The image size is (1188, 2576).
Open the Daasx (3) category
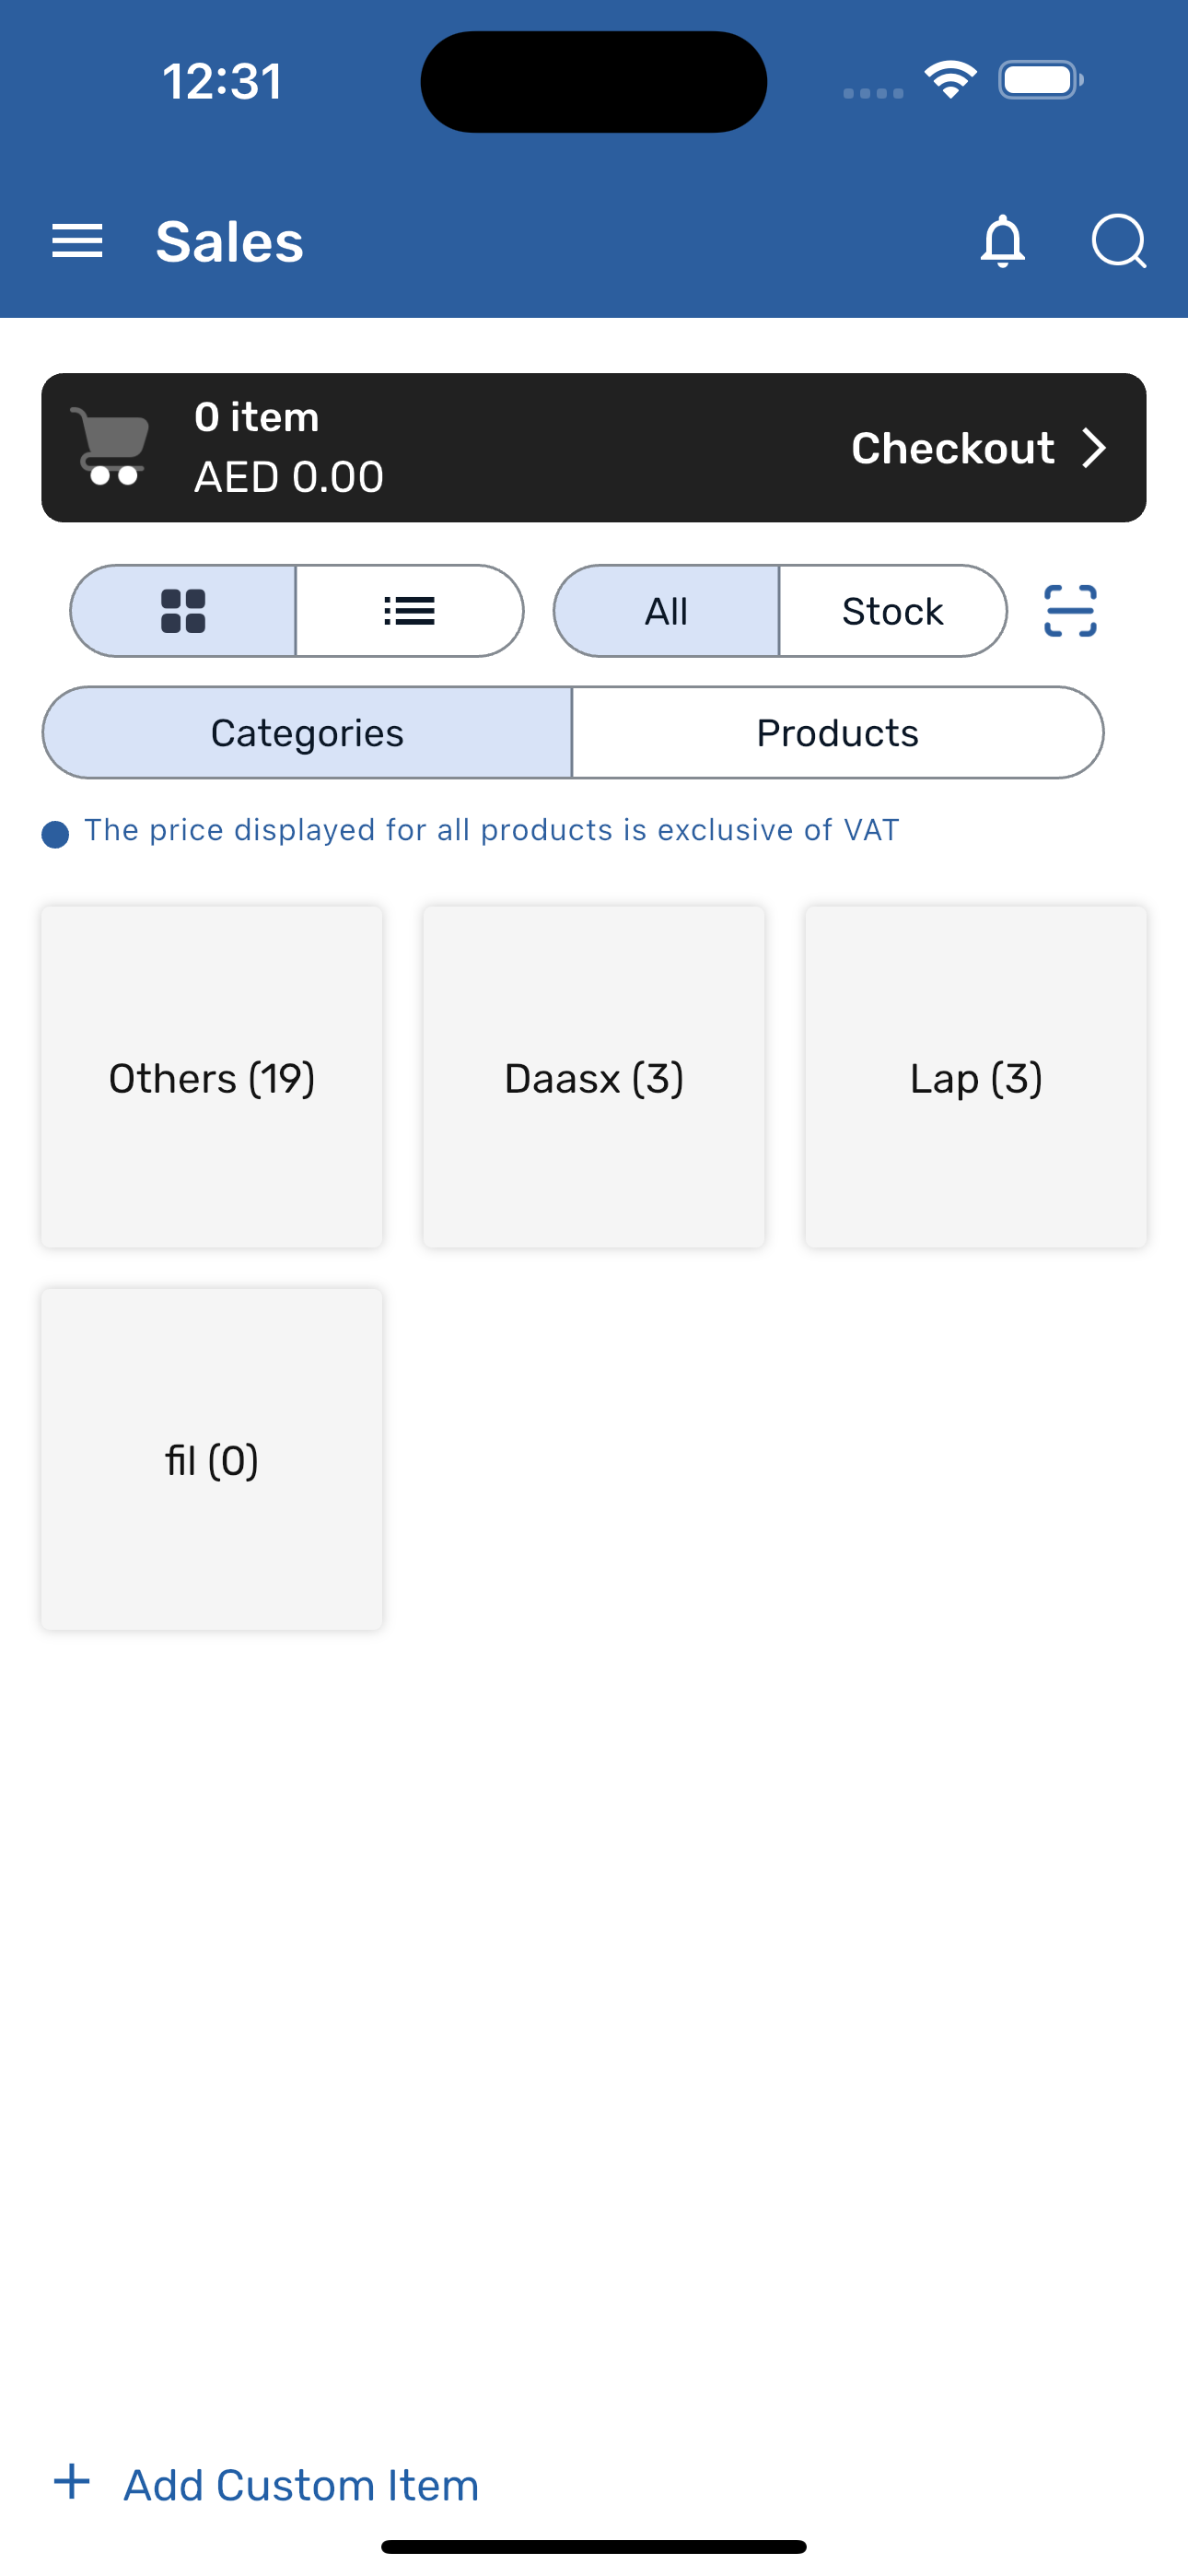pos(594,1077)
